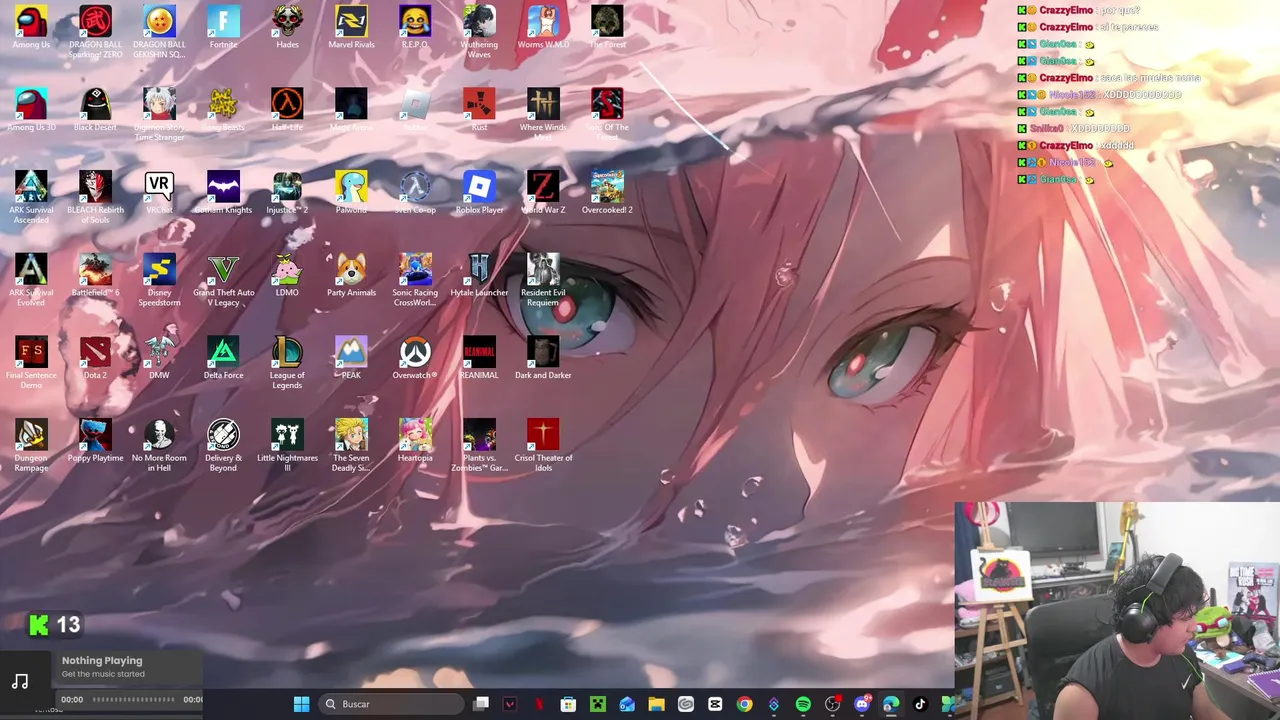Select the Gotham Knights shortcut

click(x=223, y=194)
